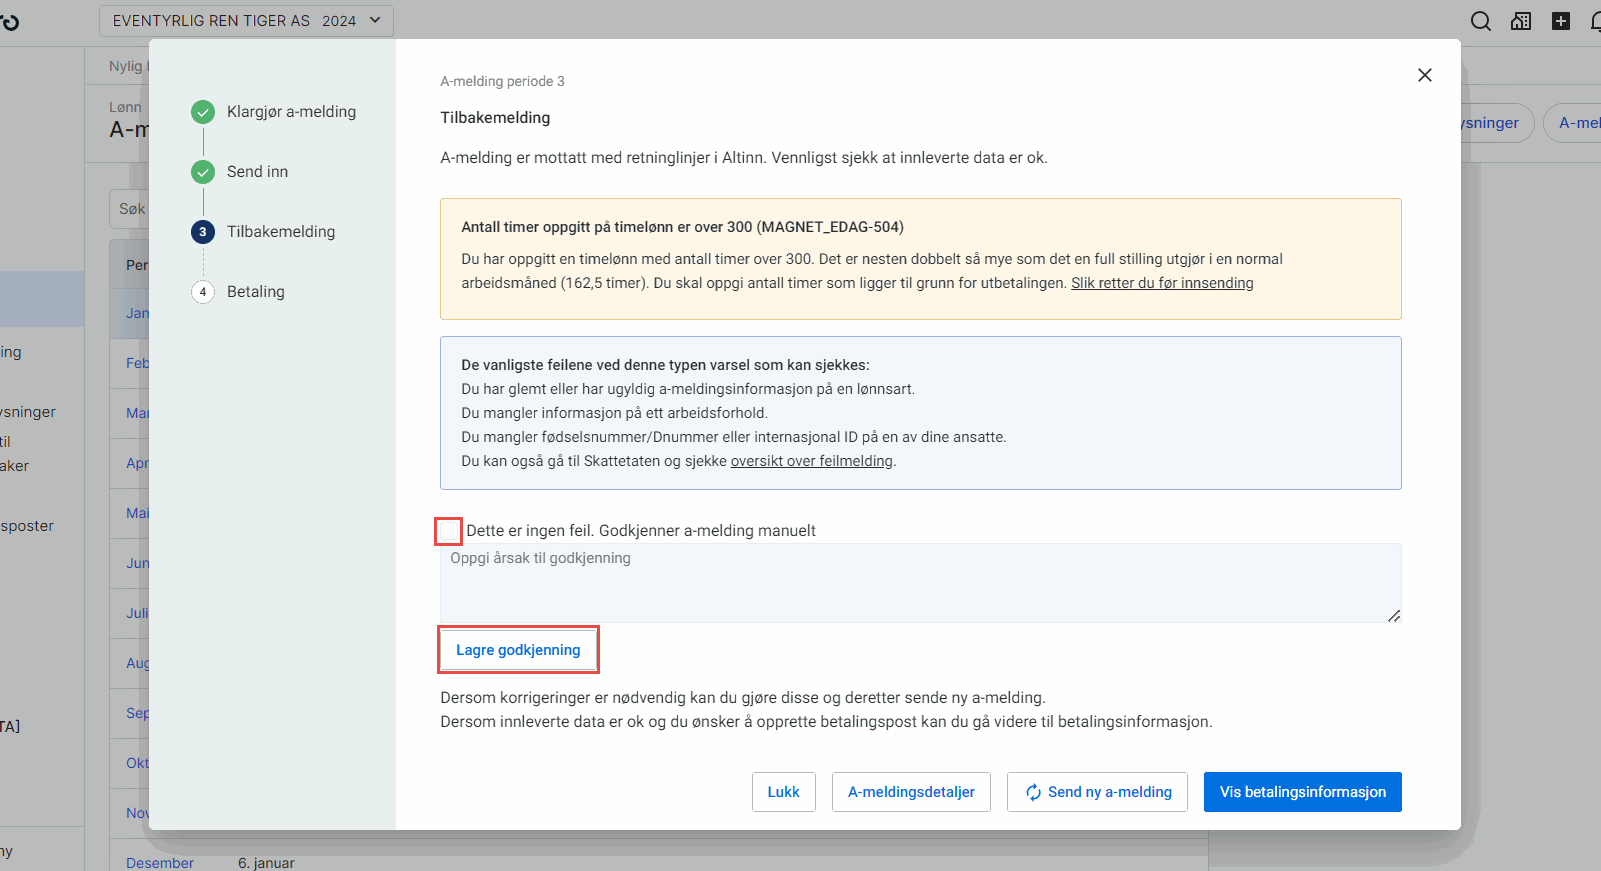This screenshot has height=871, width=1601.
Task: Open the global search magnifier icon
Action: 1480,20
